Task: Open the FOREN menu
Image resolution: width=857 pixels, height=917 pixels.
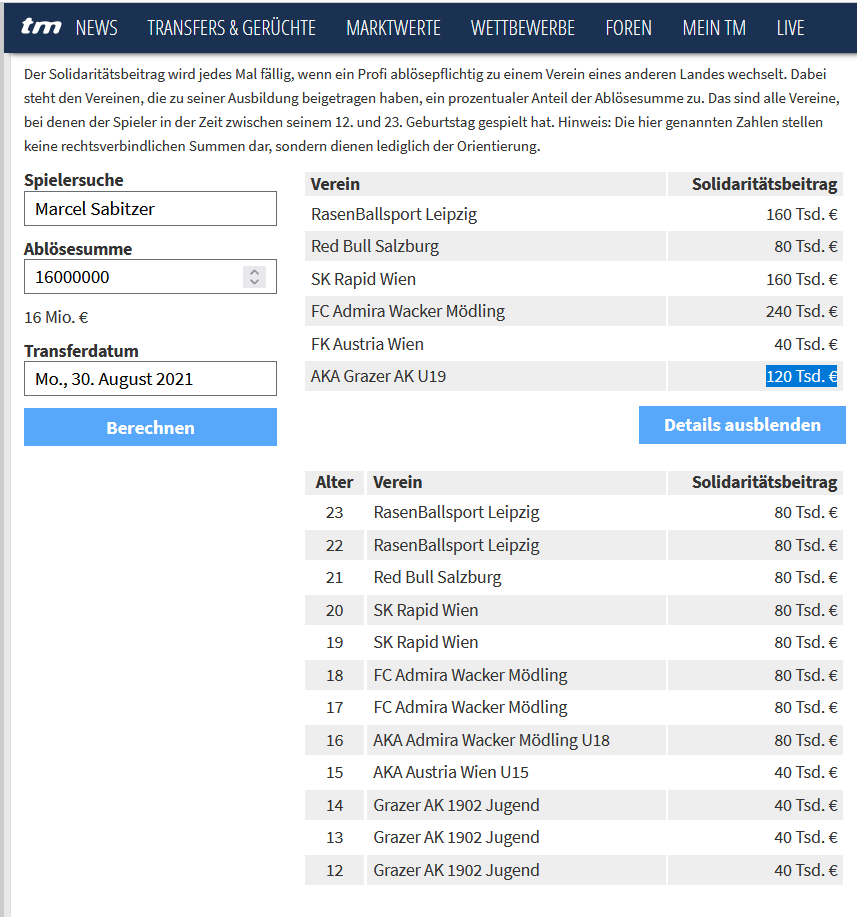Action: click(x=629, y=27)
